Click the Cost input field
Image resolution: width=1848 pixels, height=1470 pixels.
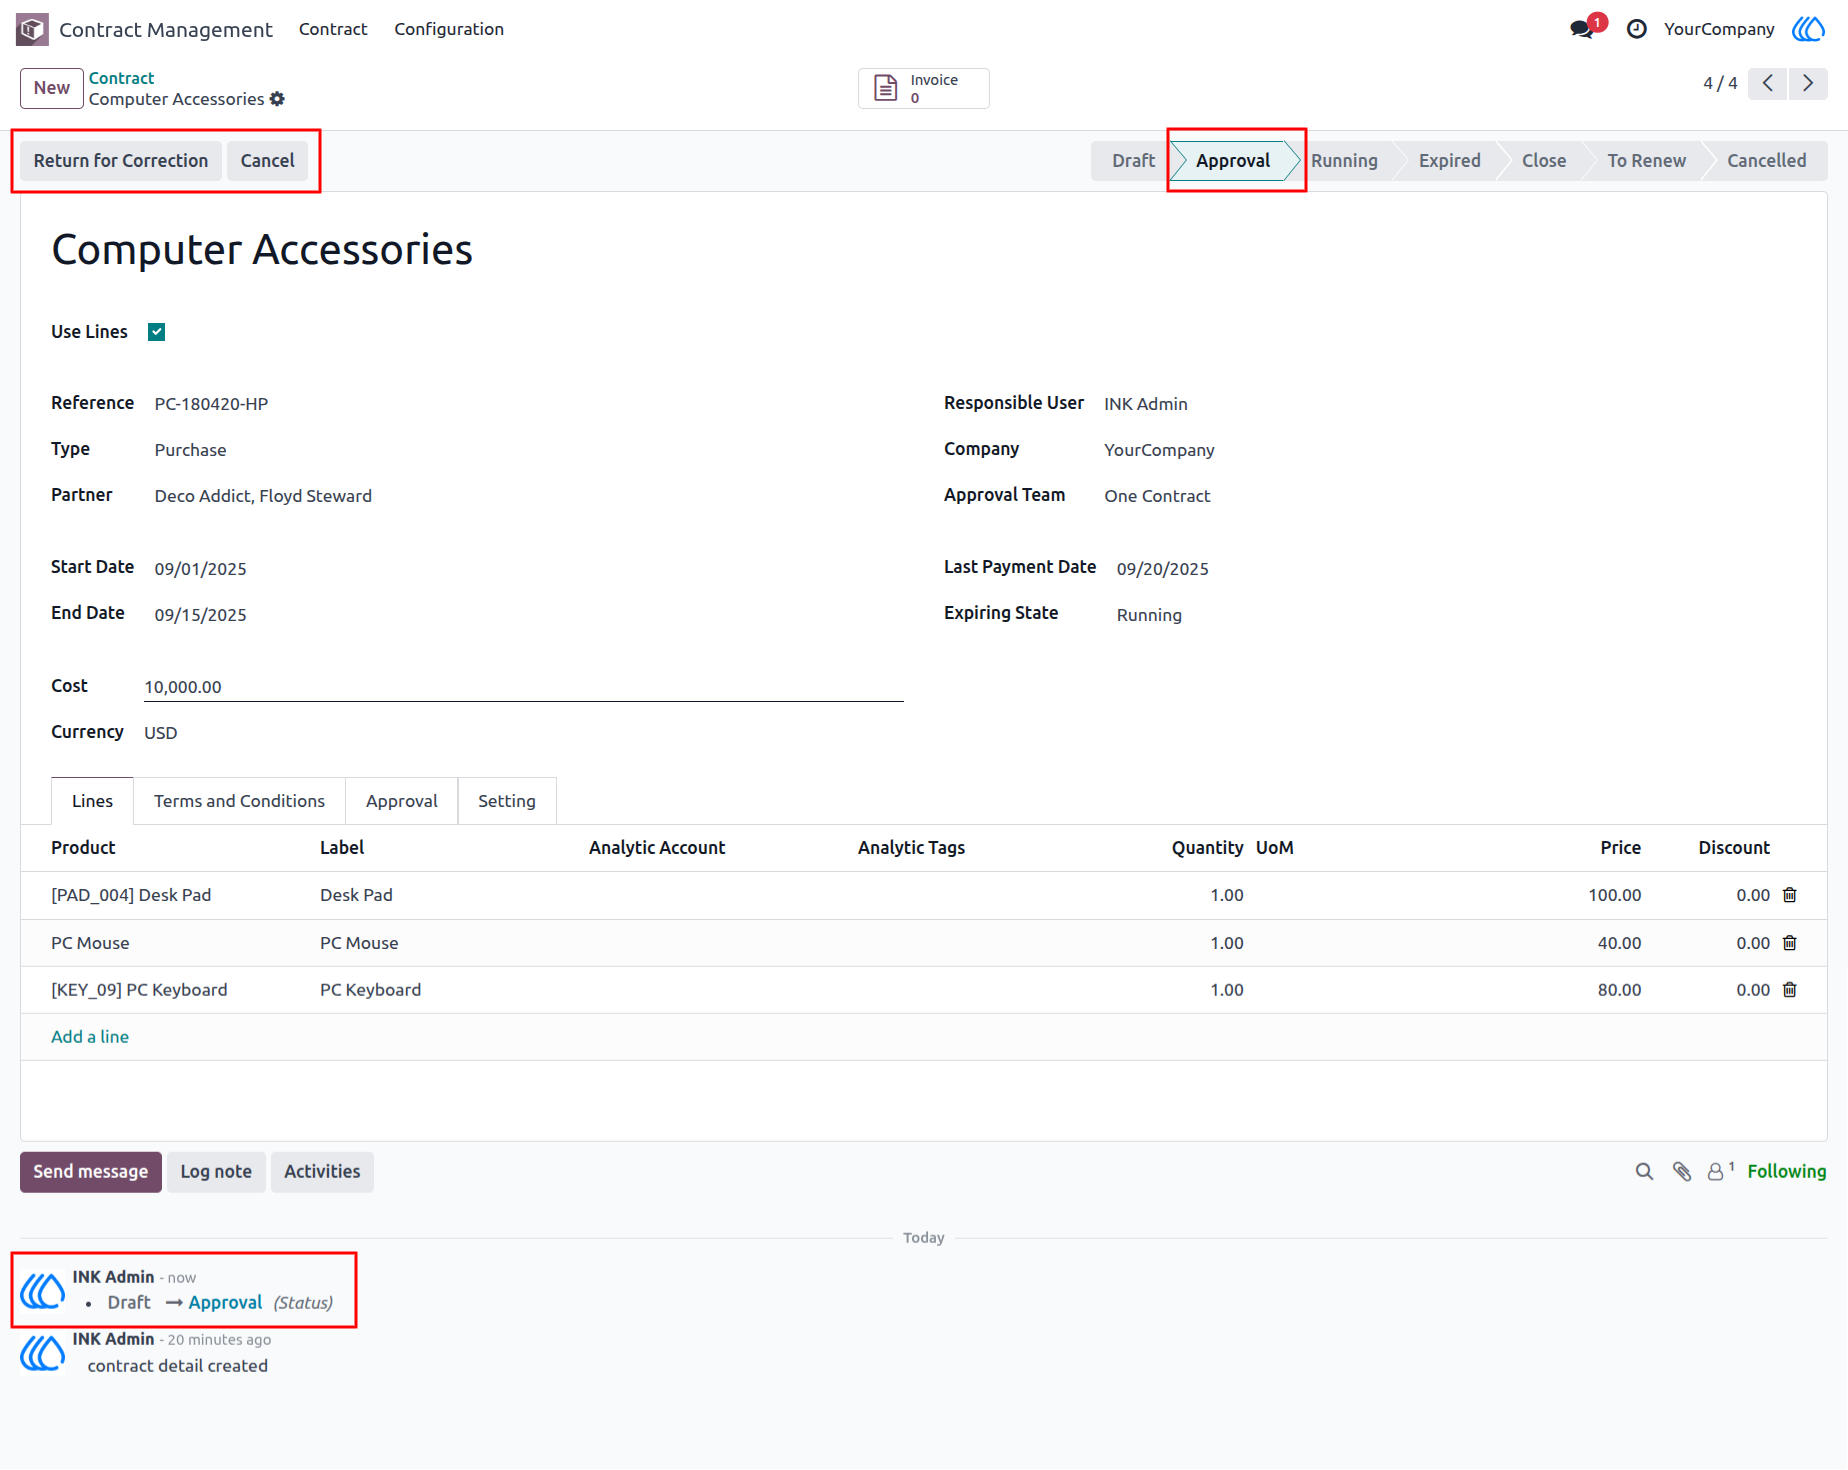(523, 687)
